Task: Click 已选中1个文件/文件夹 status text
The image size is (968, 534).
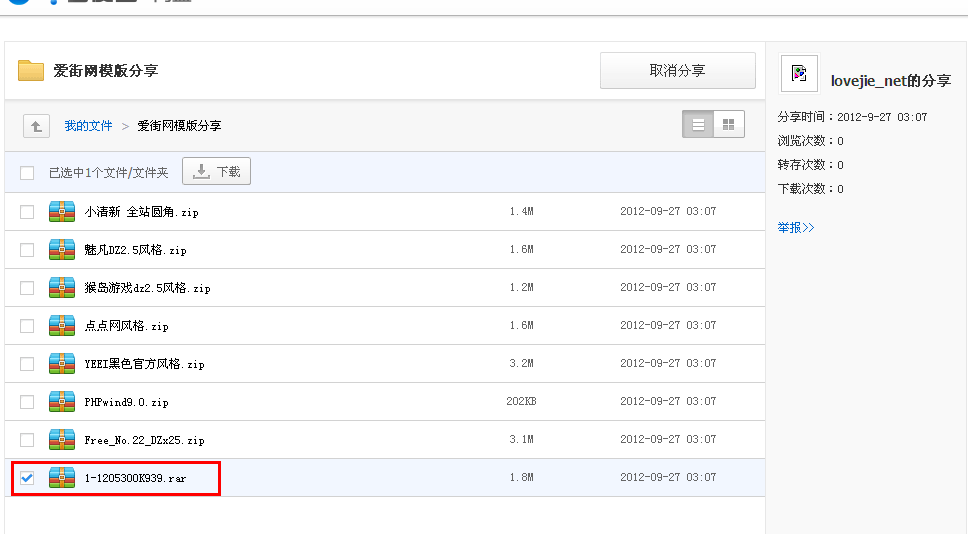Action: tap(109, 173)
